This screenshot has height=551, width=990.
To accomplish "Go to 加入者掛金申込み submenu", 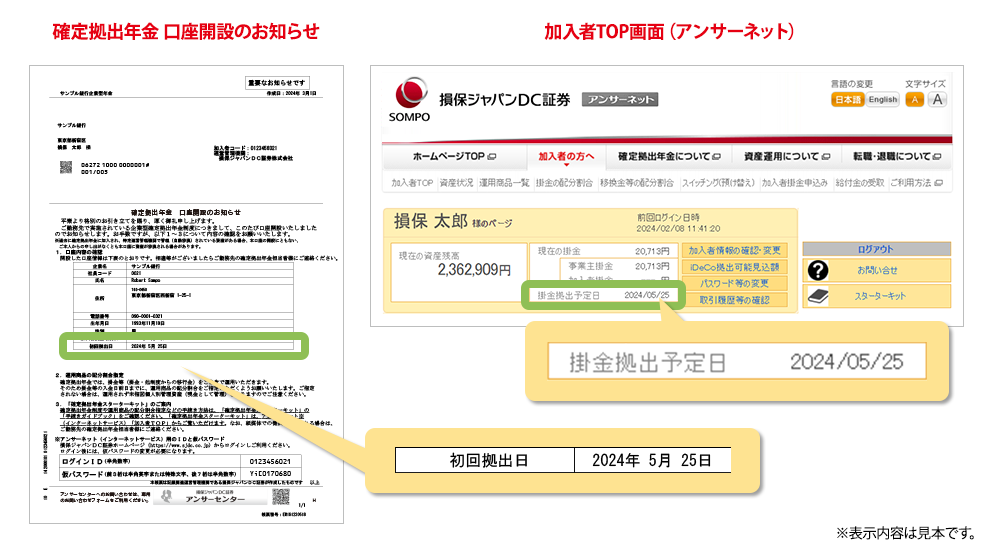I will tap(794, 183).
